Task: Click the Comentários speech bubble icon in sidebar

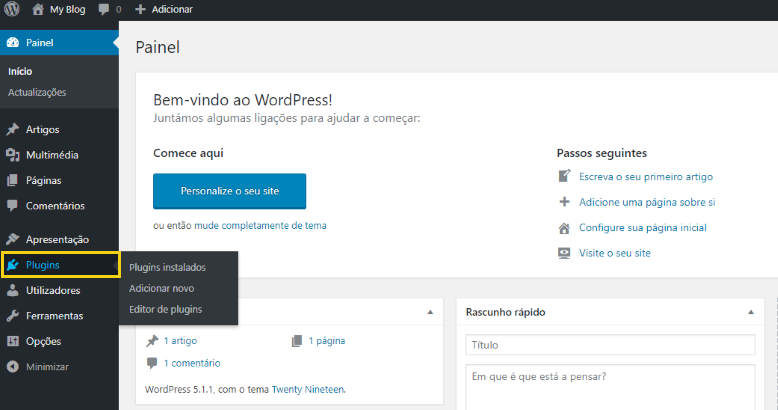Action: tap(12, 205)
